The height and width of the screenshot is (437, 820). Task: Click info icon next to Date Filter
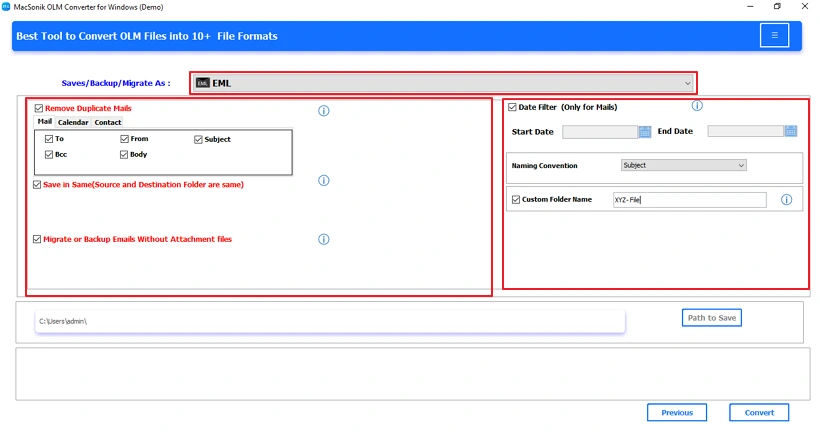click(x=697, y=106)
